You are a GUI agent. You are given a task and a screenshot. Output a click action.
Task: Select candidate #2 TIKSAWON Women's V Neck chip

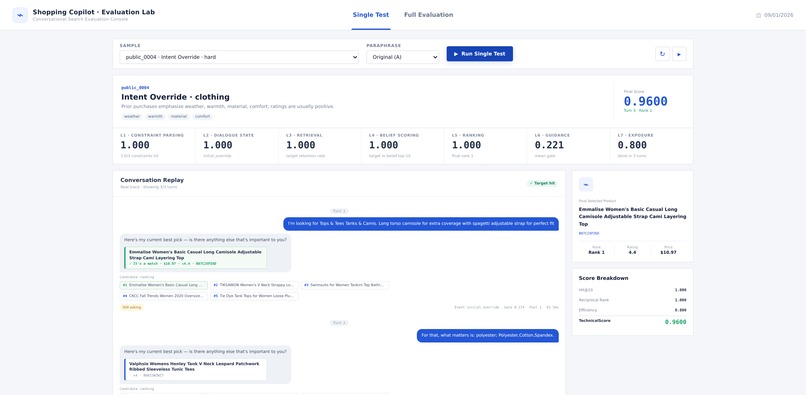coord(254,285)
